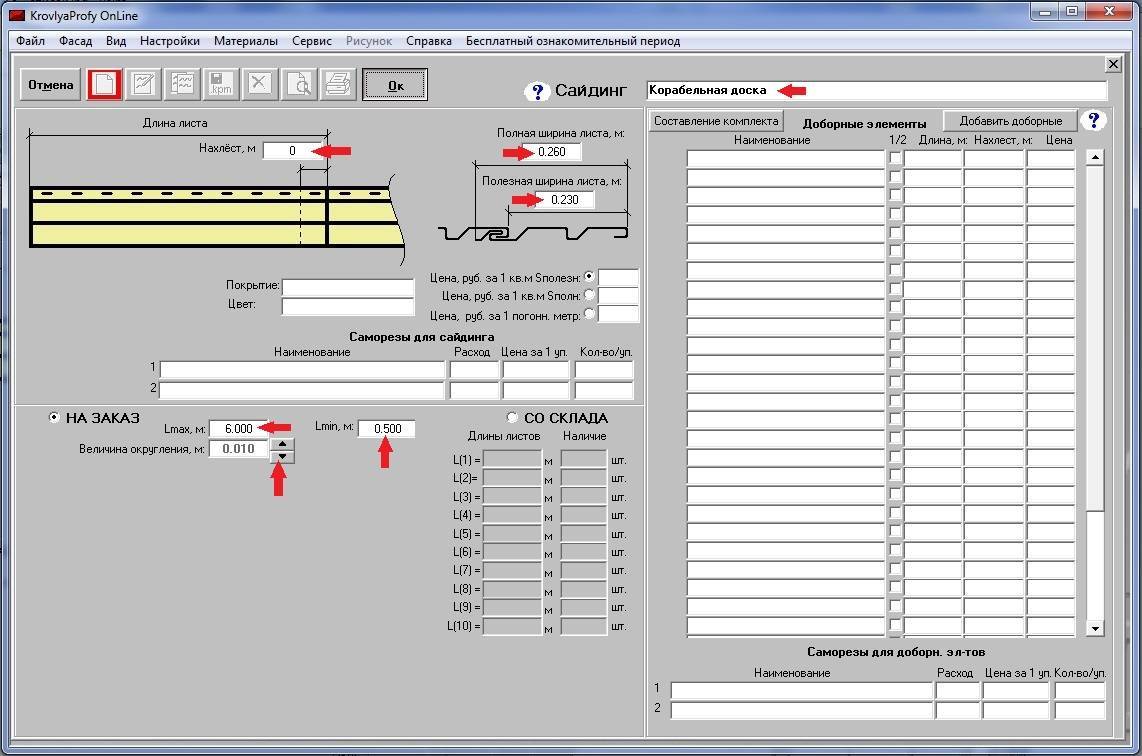Image resolution: width=1142 pixels, height=756 pixels.
Task: Tick first 1/2 checkbox in Доборные элементы
Action: [895, 158]
